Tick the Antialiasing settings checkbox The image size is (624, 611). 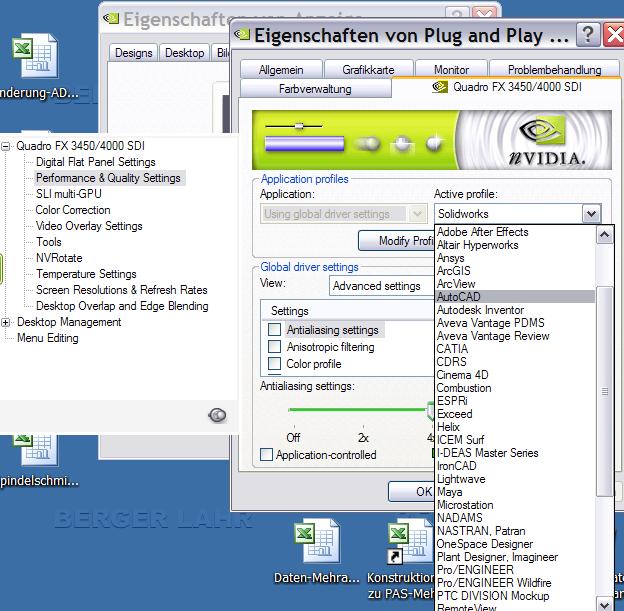[274, 330]
